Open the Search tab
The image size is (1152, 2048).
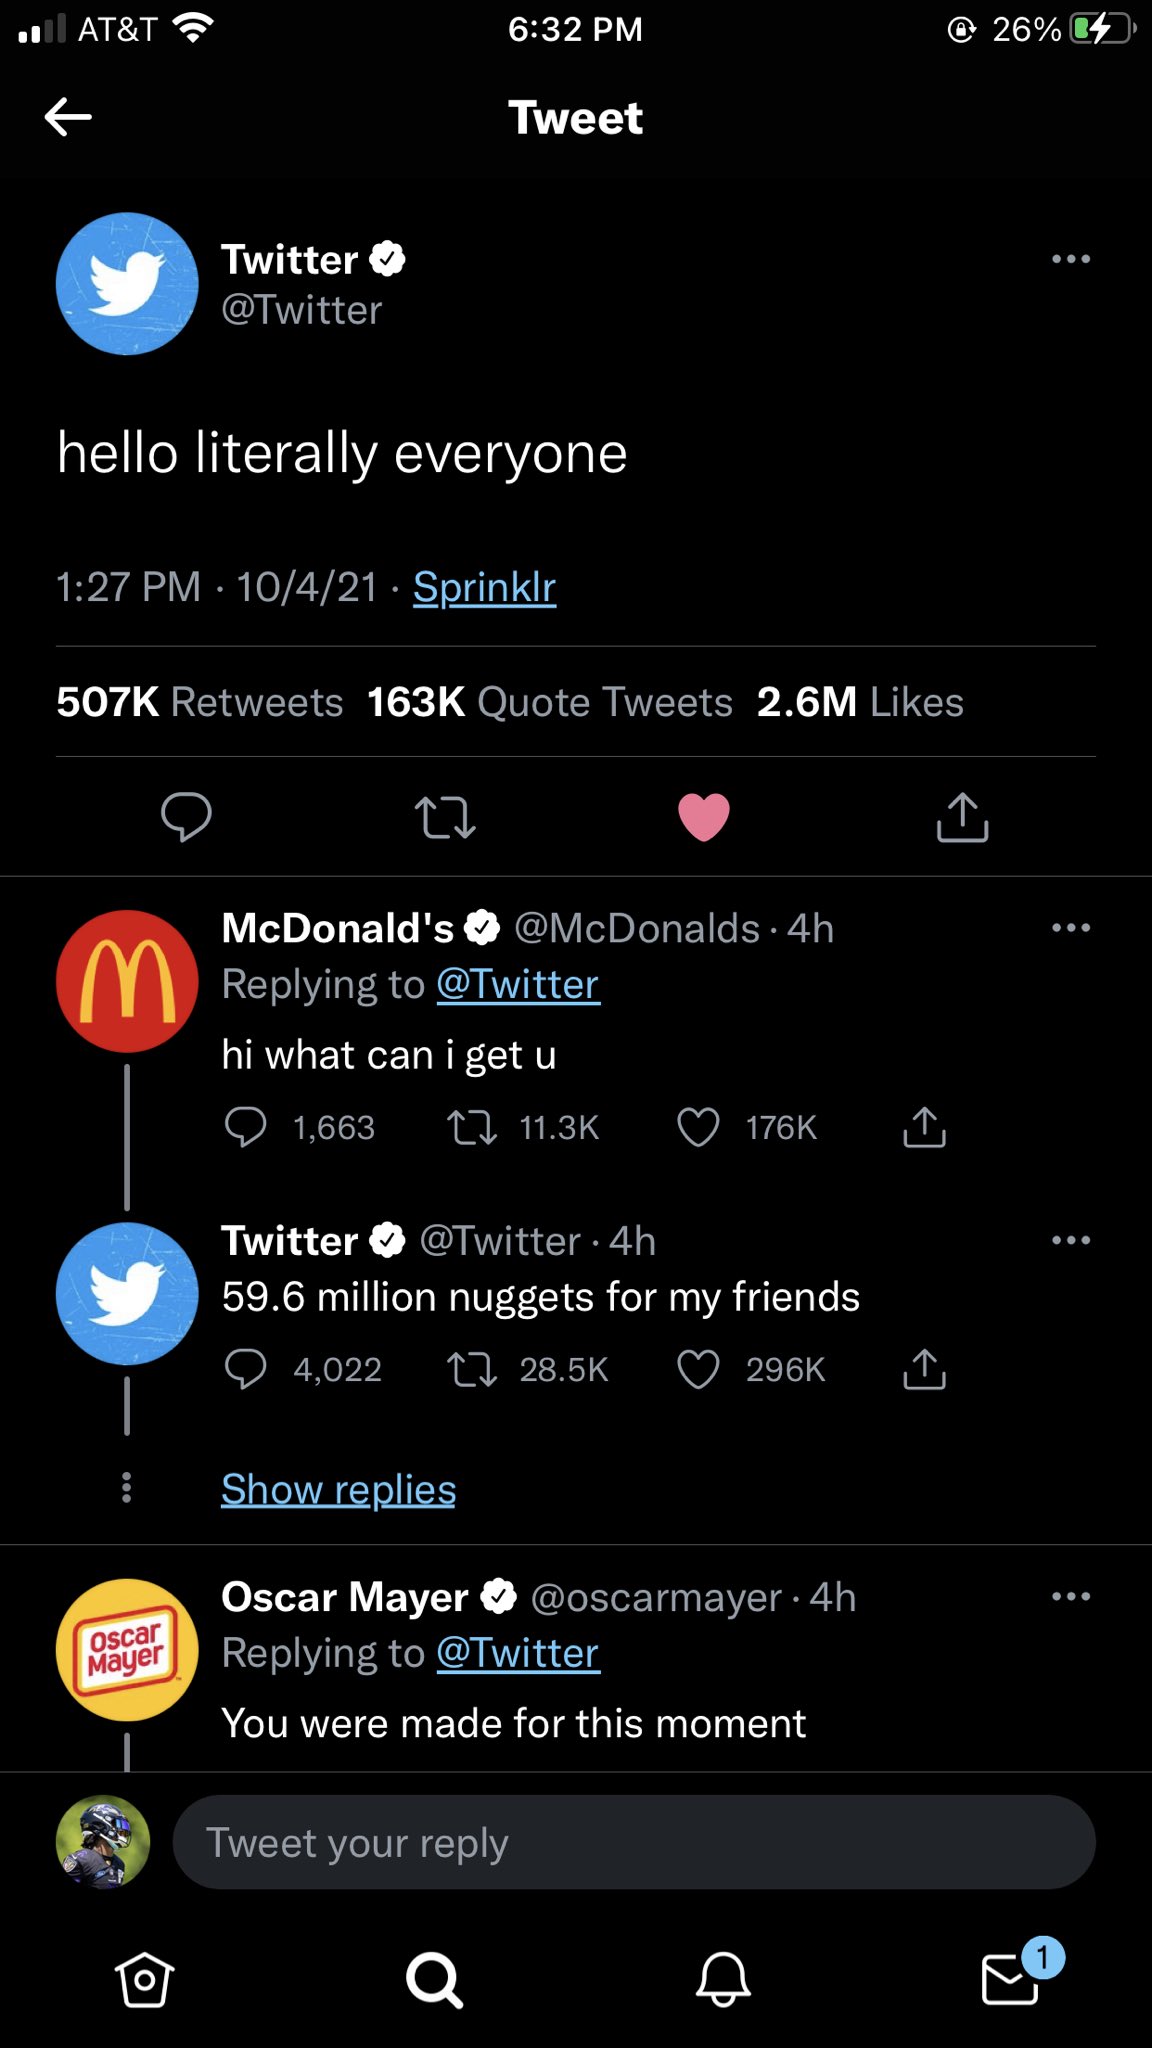[x=434, y=1979]
